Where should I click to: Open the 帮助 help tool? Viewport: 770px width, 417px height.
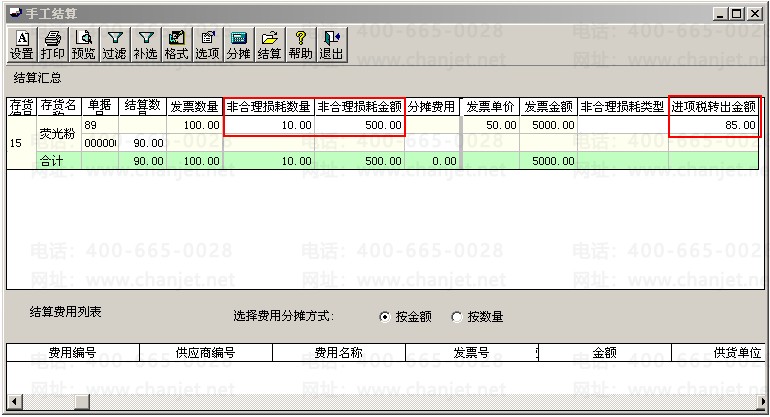coord(301,45)
